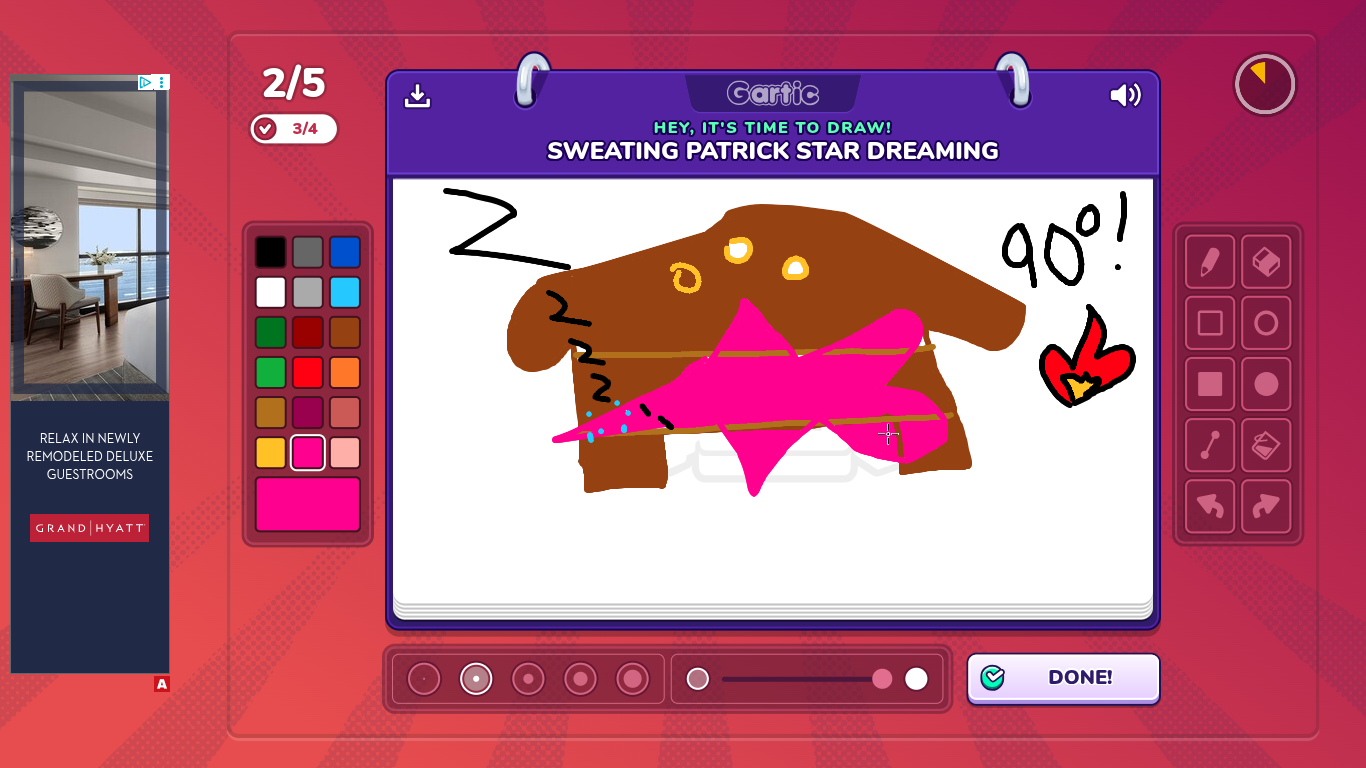Pick the brown color swatch

(345, 332)
